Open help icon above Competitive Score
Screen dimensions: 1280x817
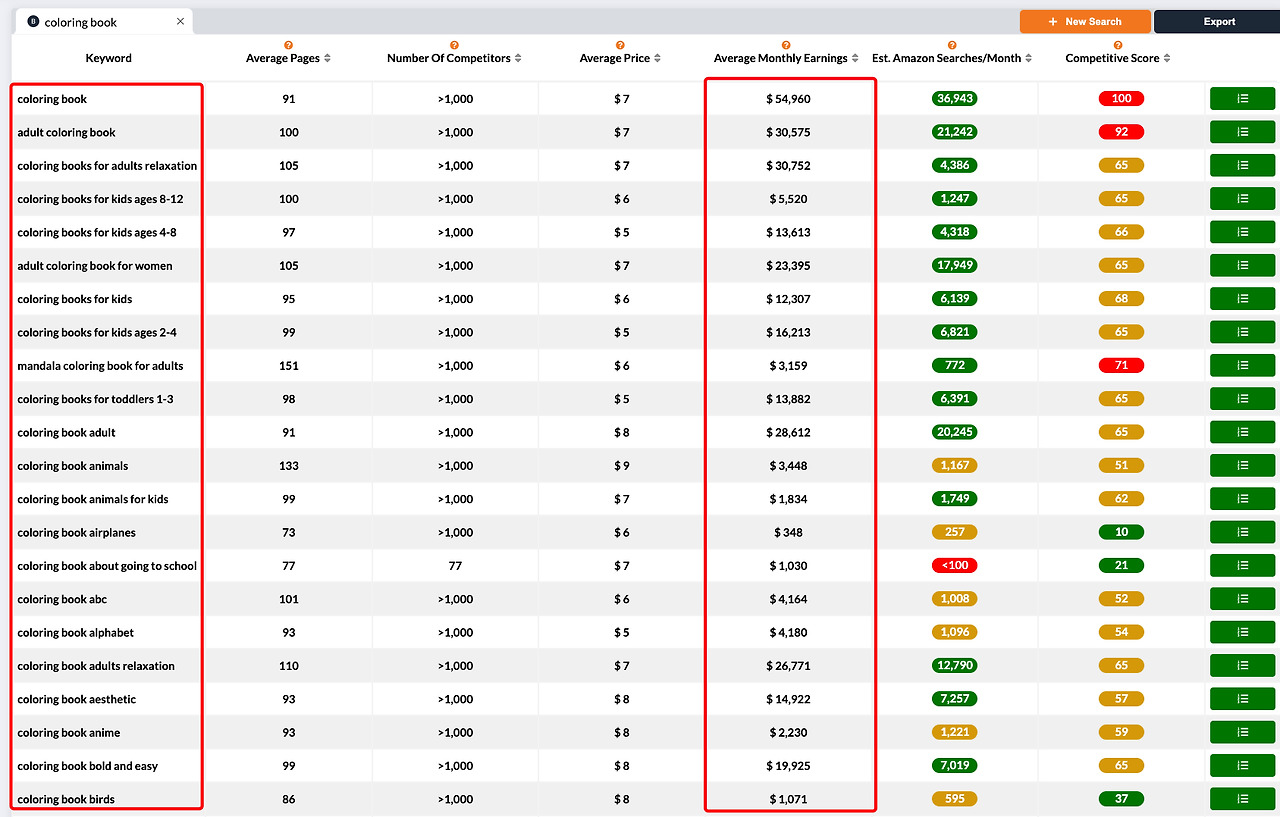1117,45
